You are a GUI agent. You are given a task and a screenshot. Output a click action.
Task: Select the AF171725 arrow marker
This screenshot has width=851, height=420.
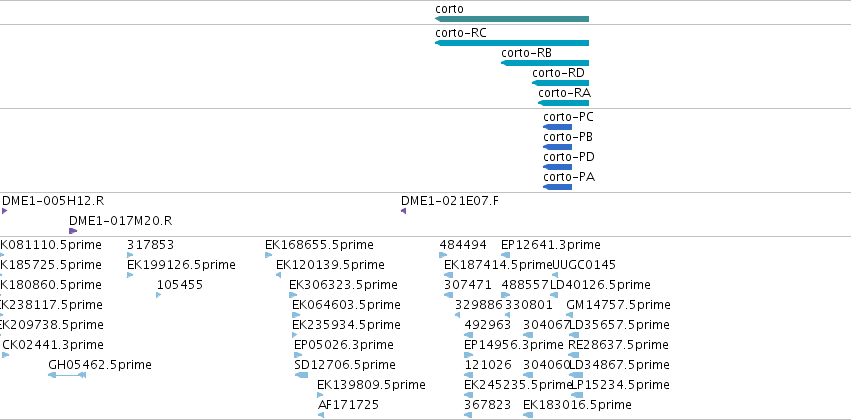[x=321, y=415]
